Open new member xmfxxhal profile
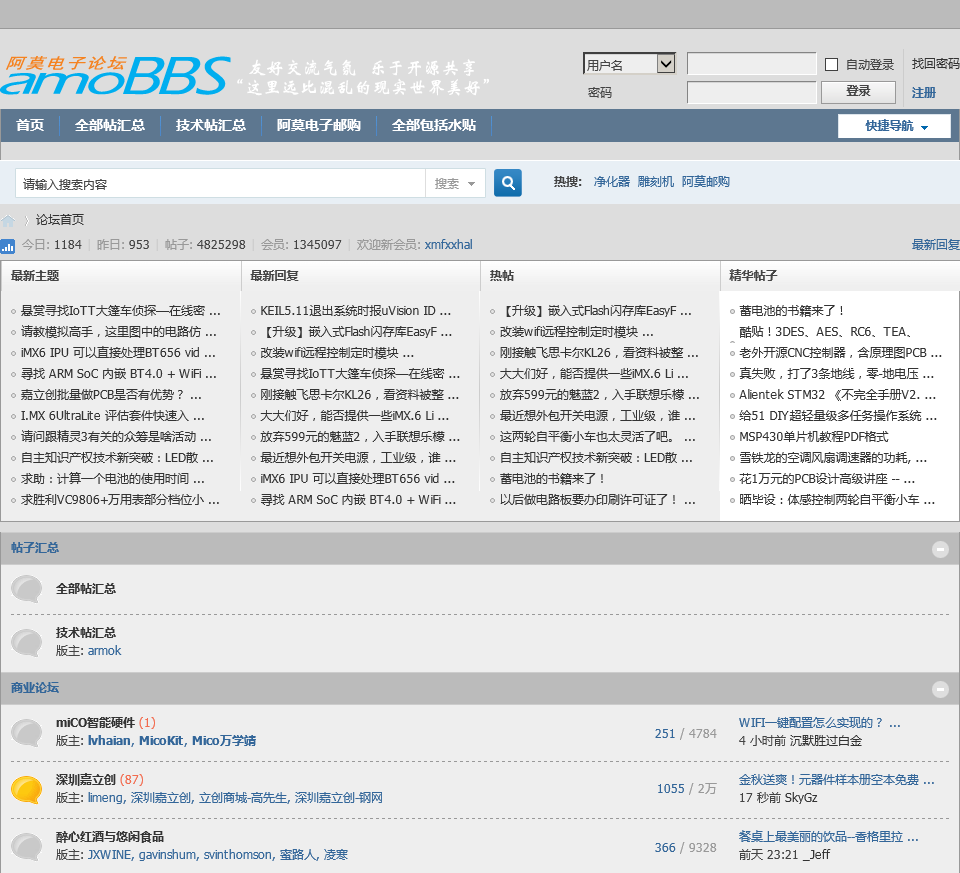 click(448, 244)
